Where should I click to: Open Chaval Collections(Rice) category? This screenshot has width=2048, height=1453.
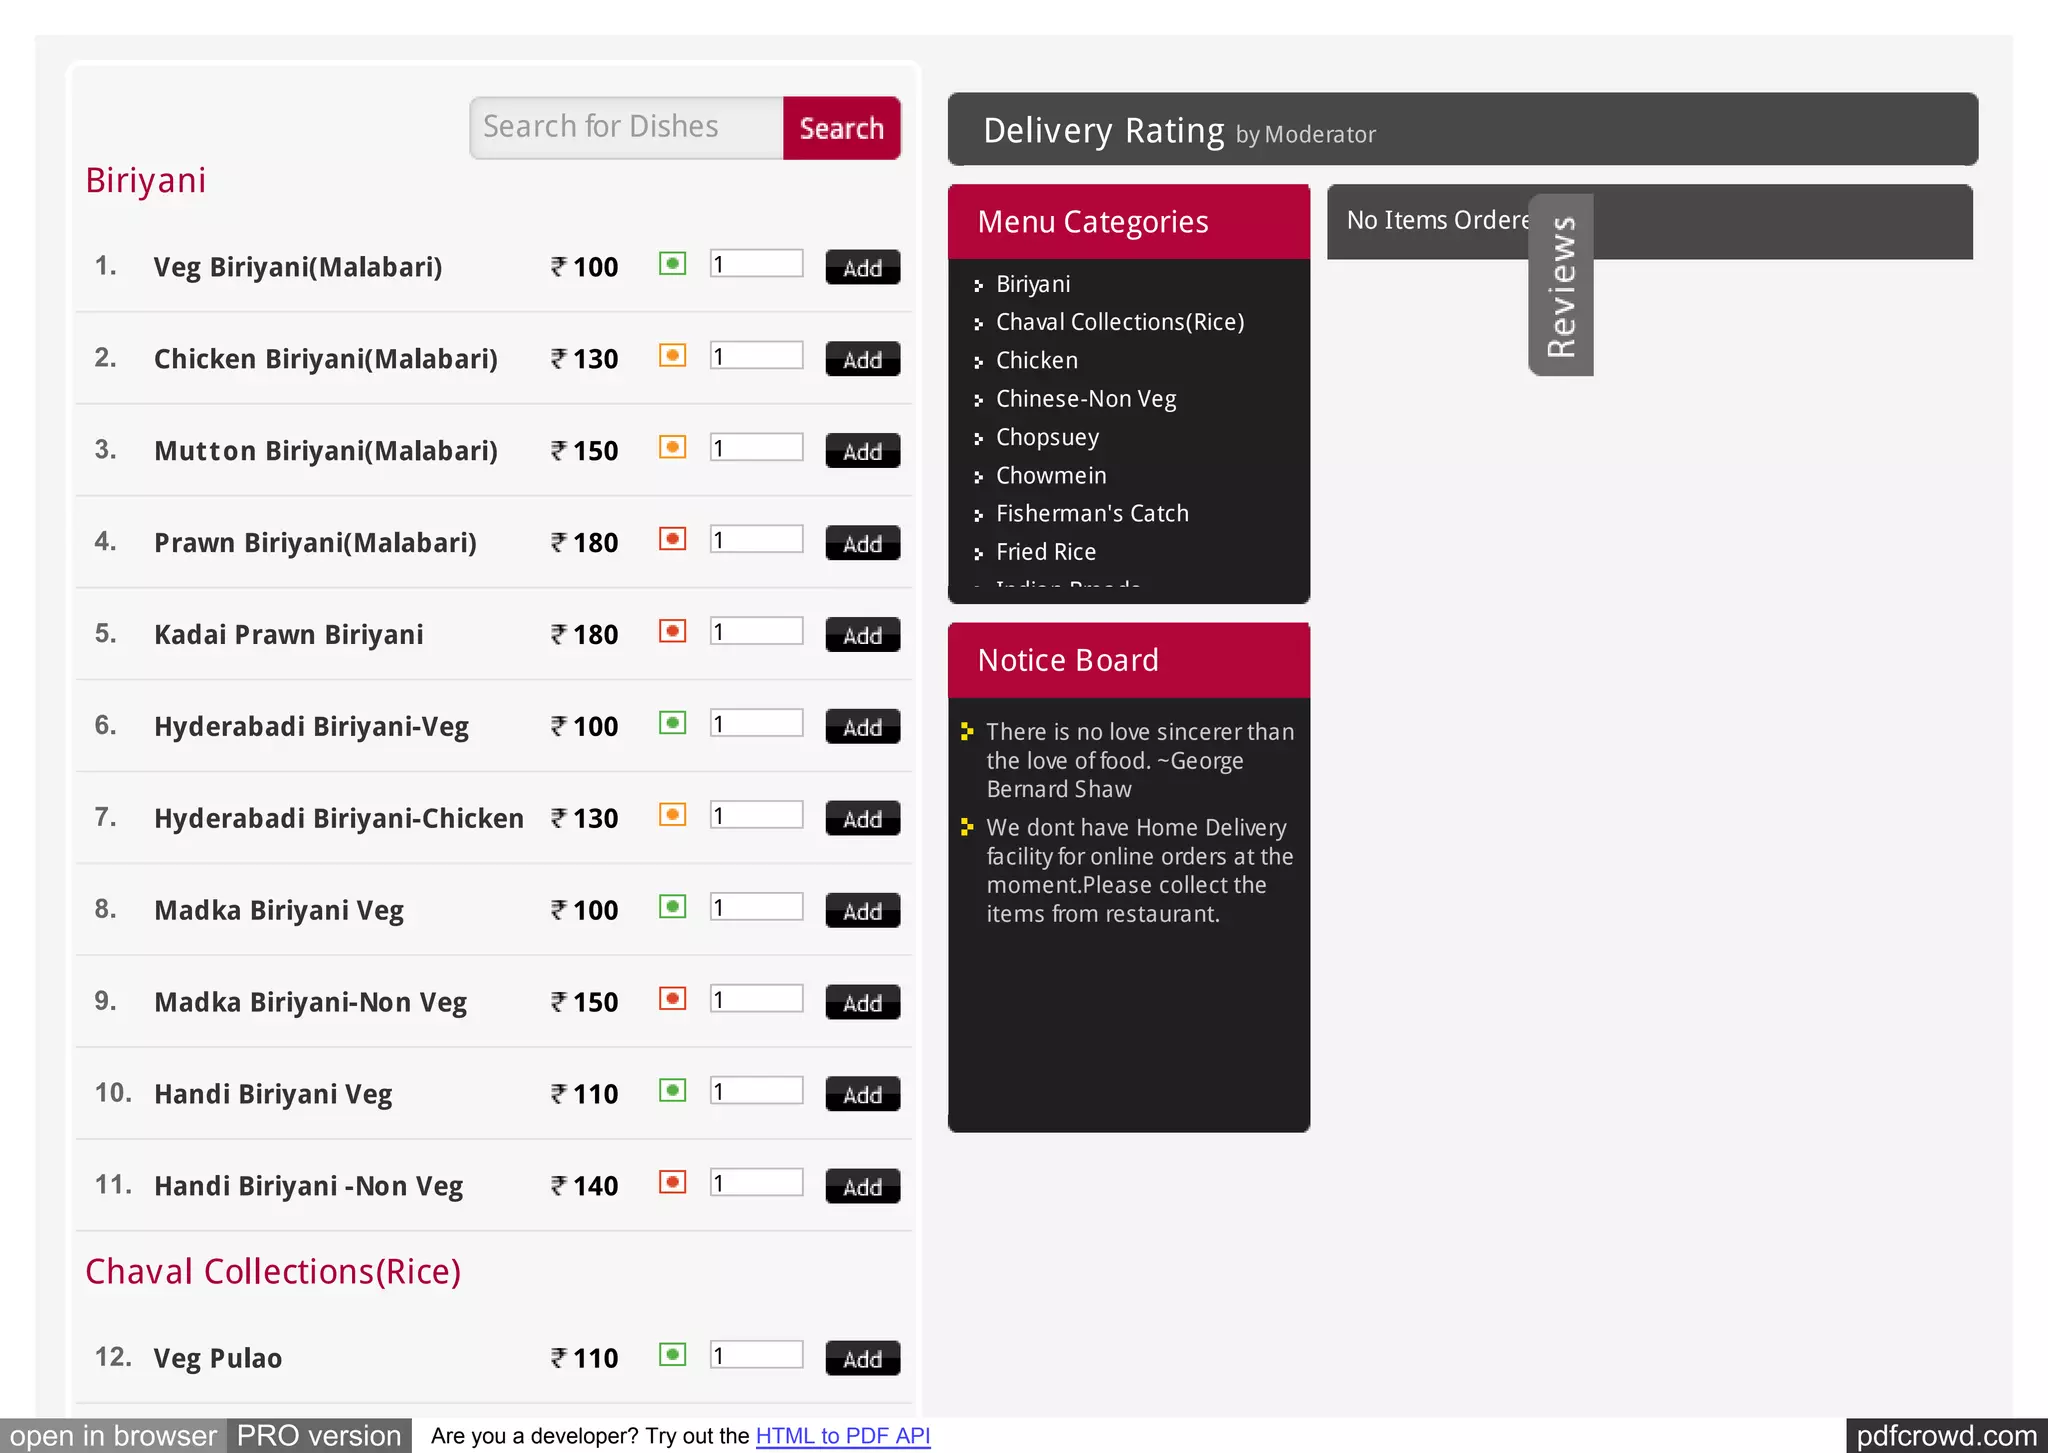tap(1119, 323)
